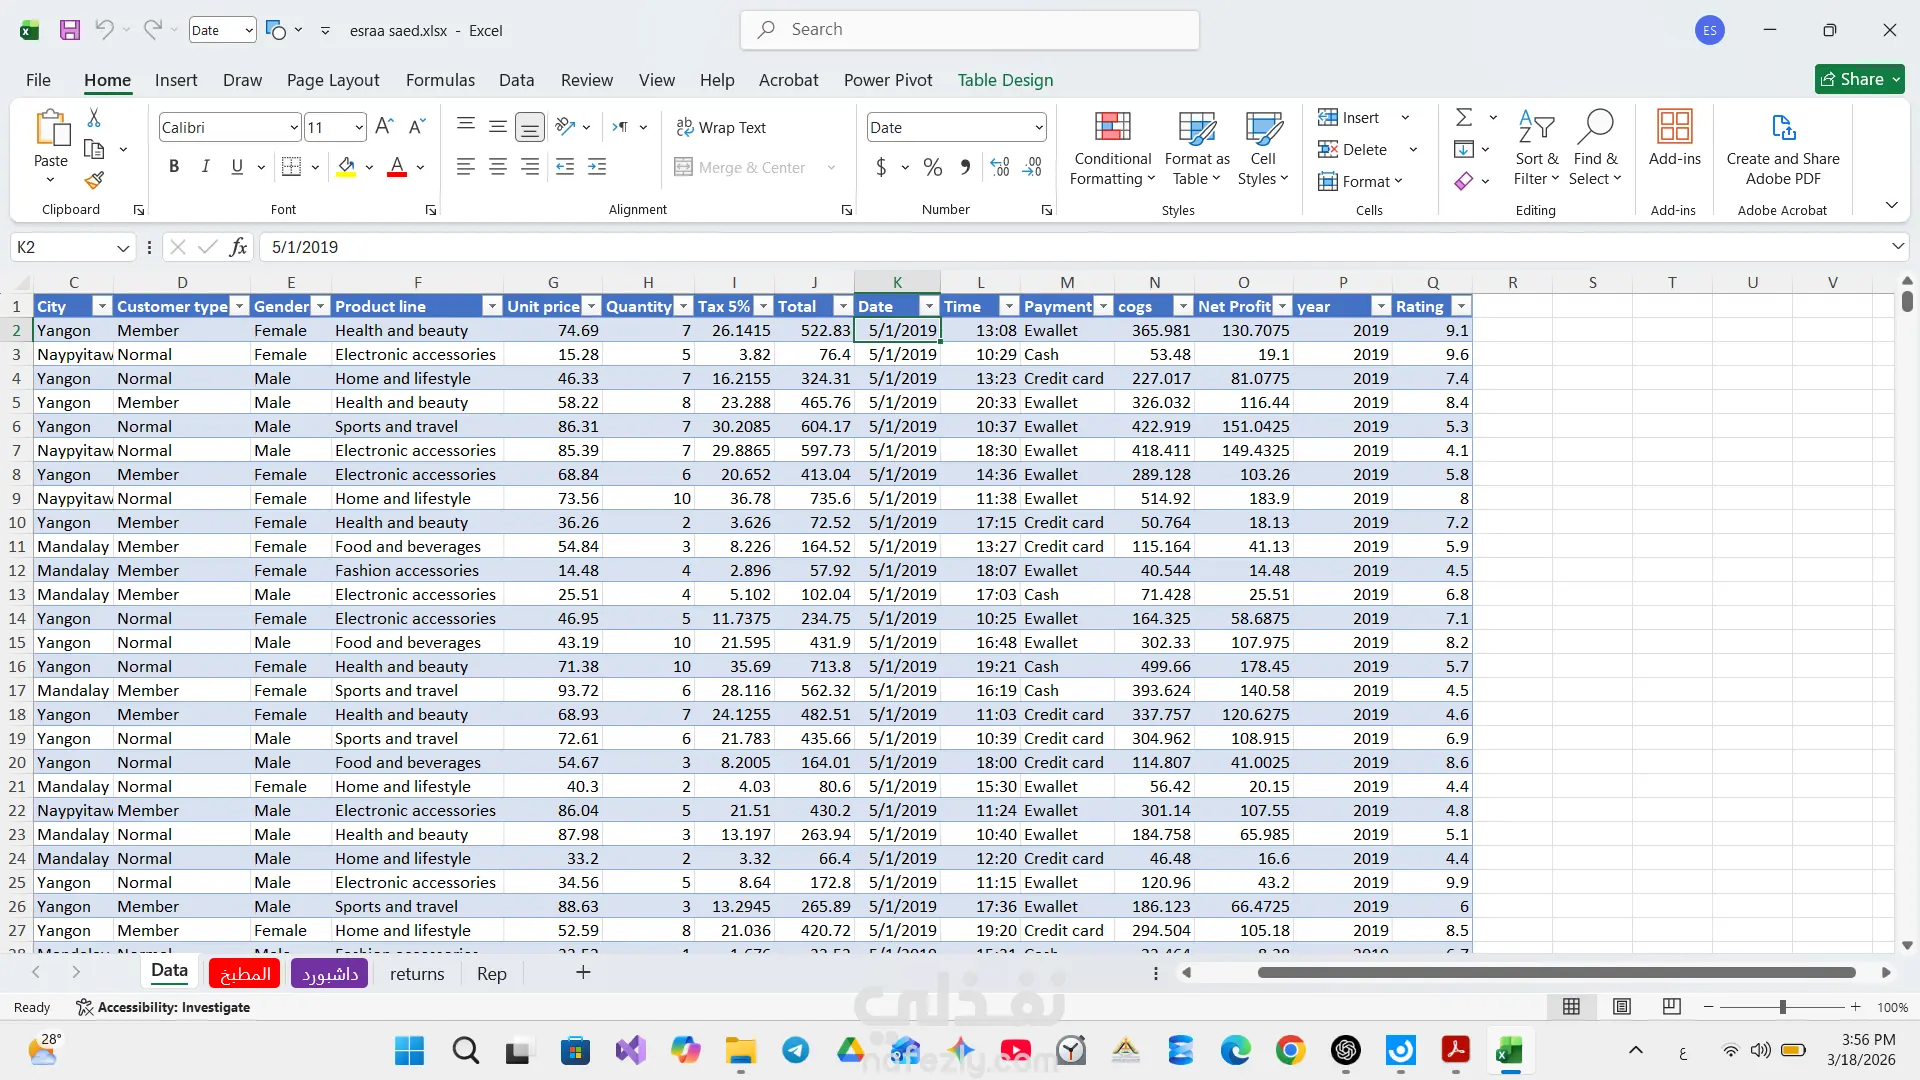Open the font size dropdown

coord(359,127)
